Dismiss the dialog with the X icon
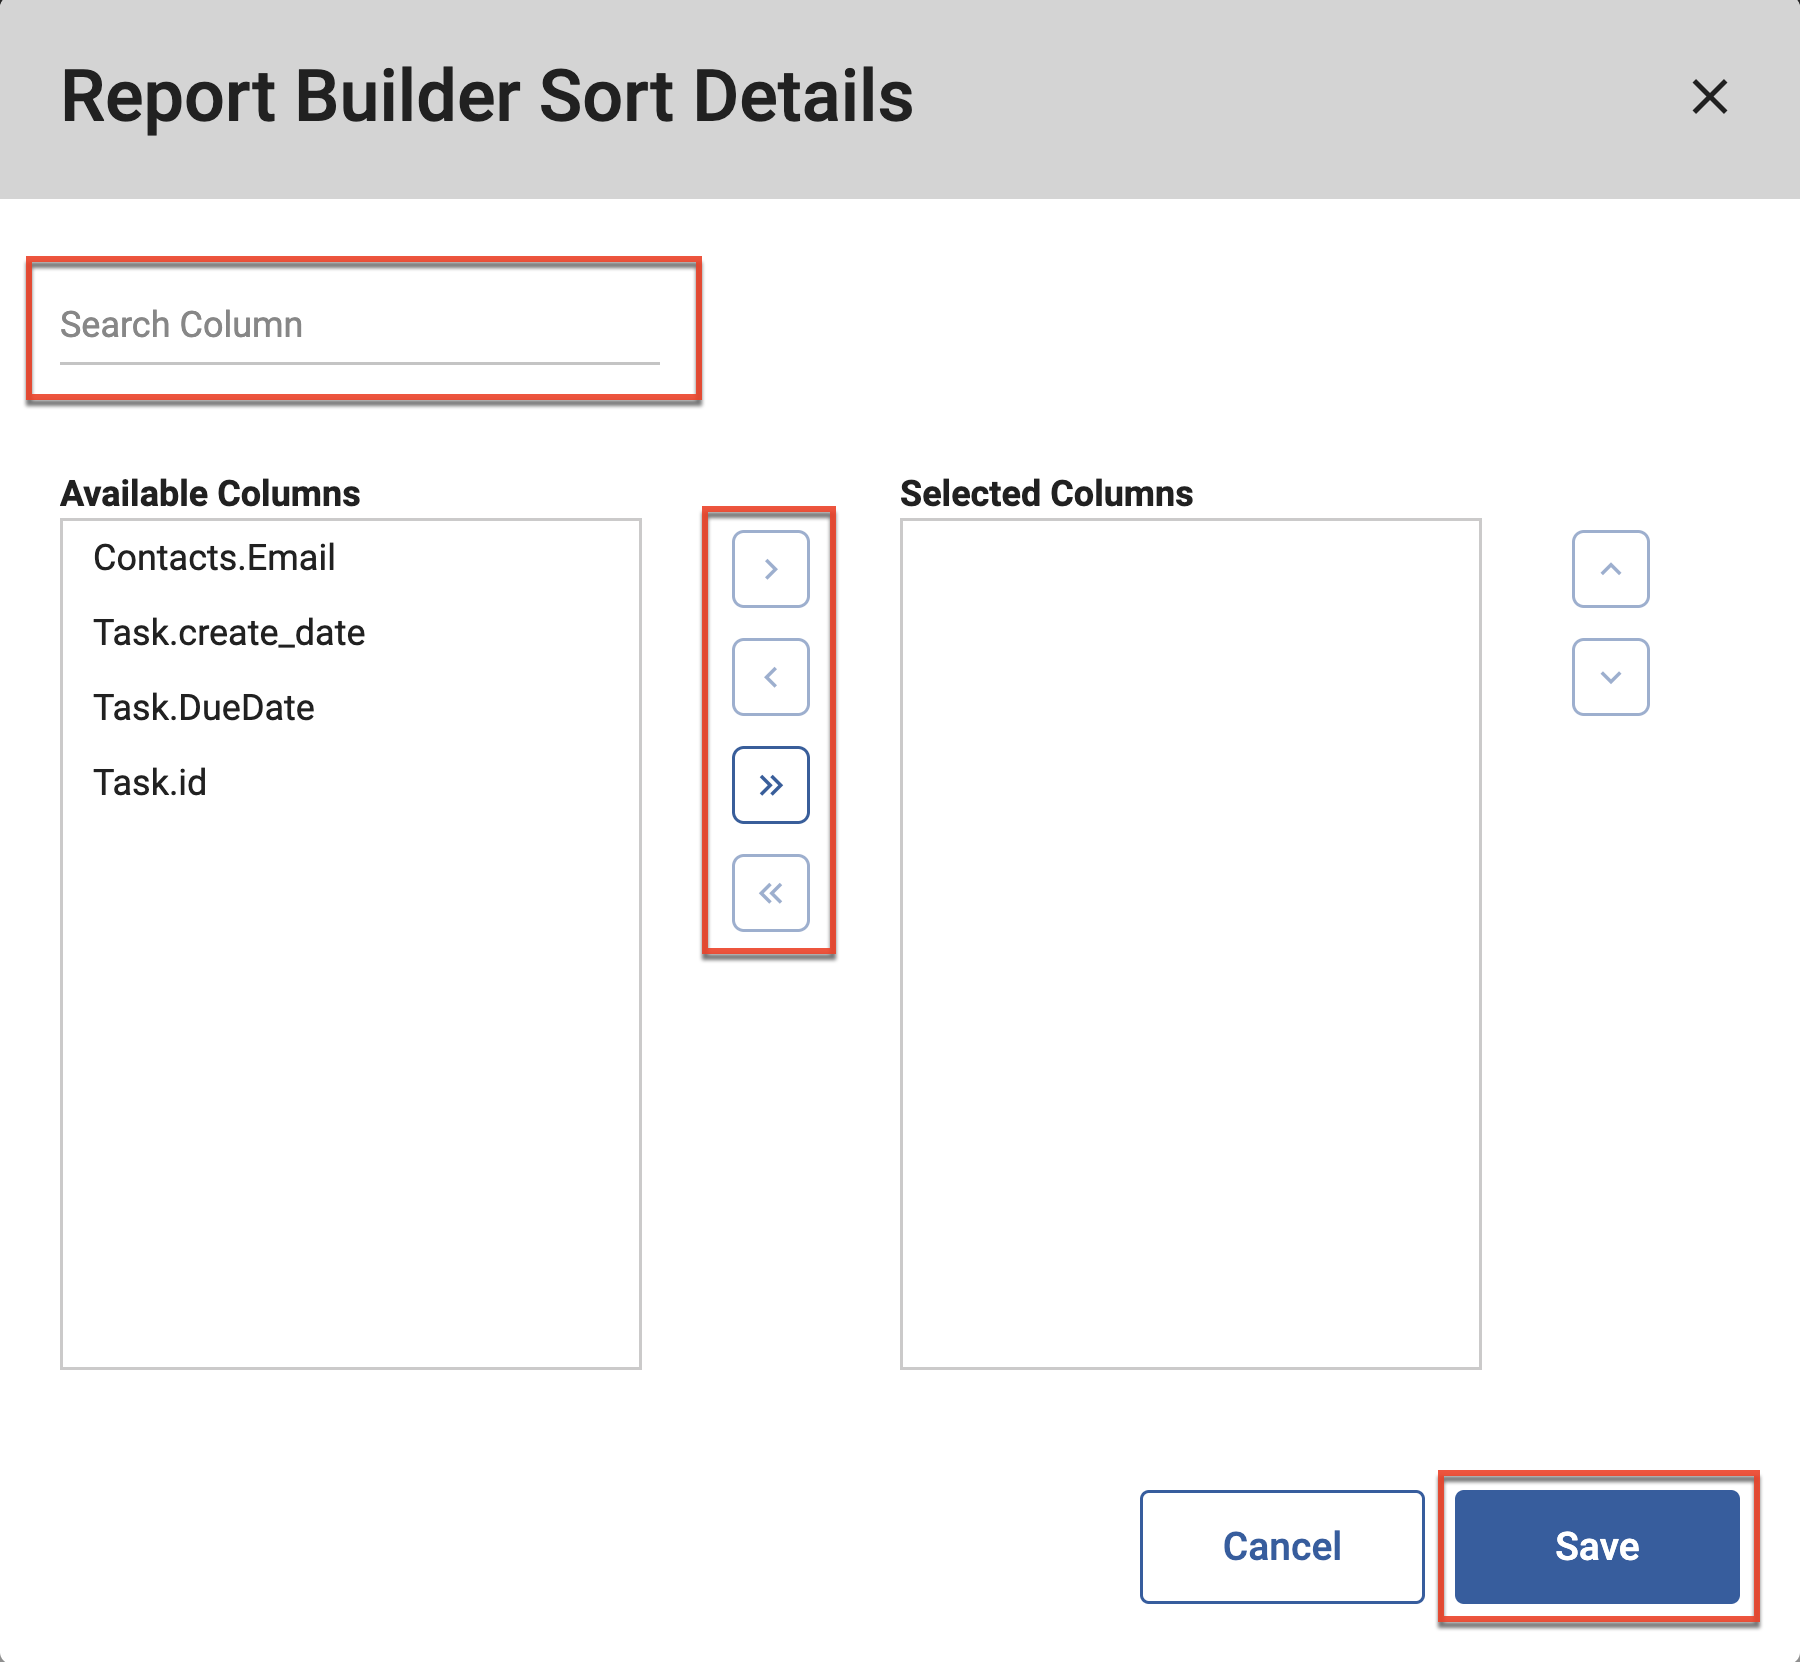1800x1662 pixels. click(x=1710, y=98)
